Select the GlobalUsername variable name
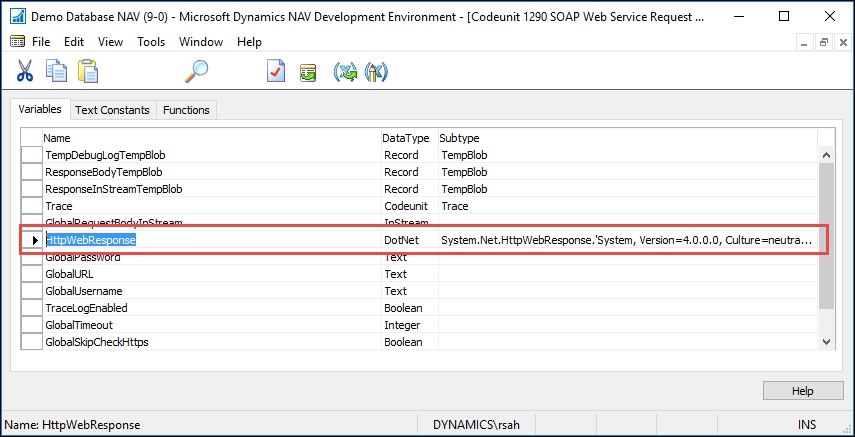855x437 pixels. 83,291
